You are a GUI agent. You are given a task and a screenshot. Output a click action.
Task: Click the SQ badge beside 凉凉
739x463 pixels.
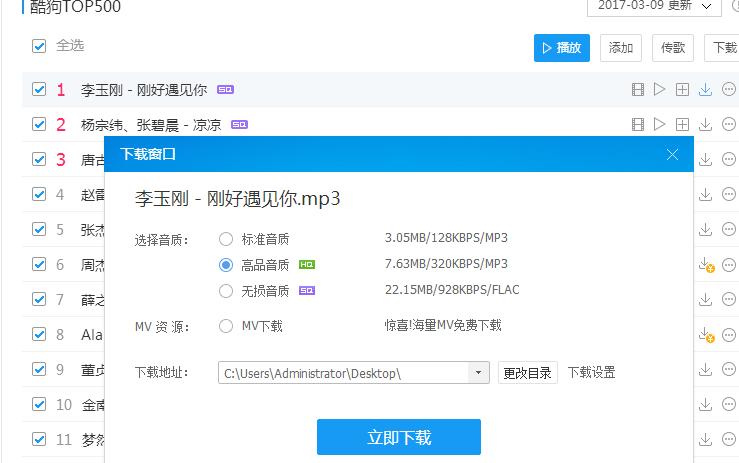click(239, 124)
